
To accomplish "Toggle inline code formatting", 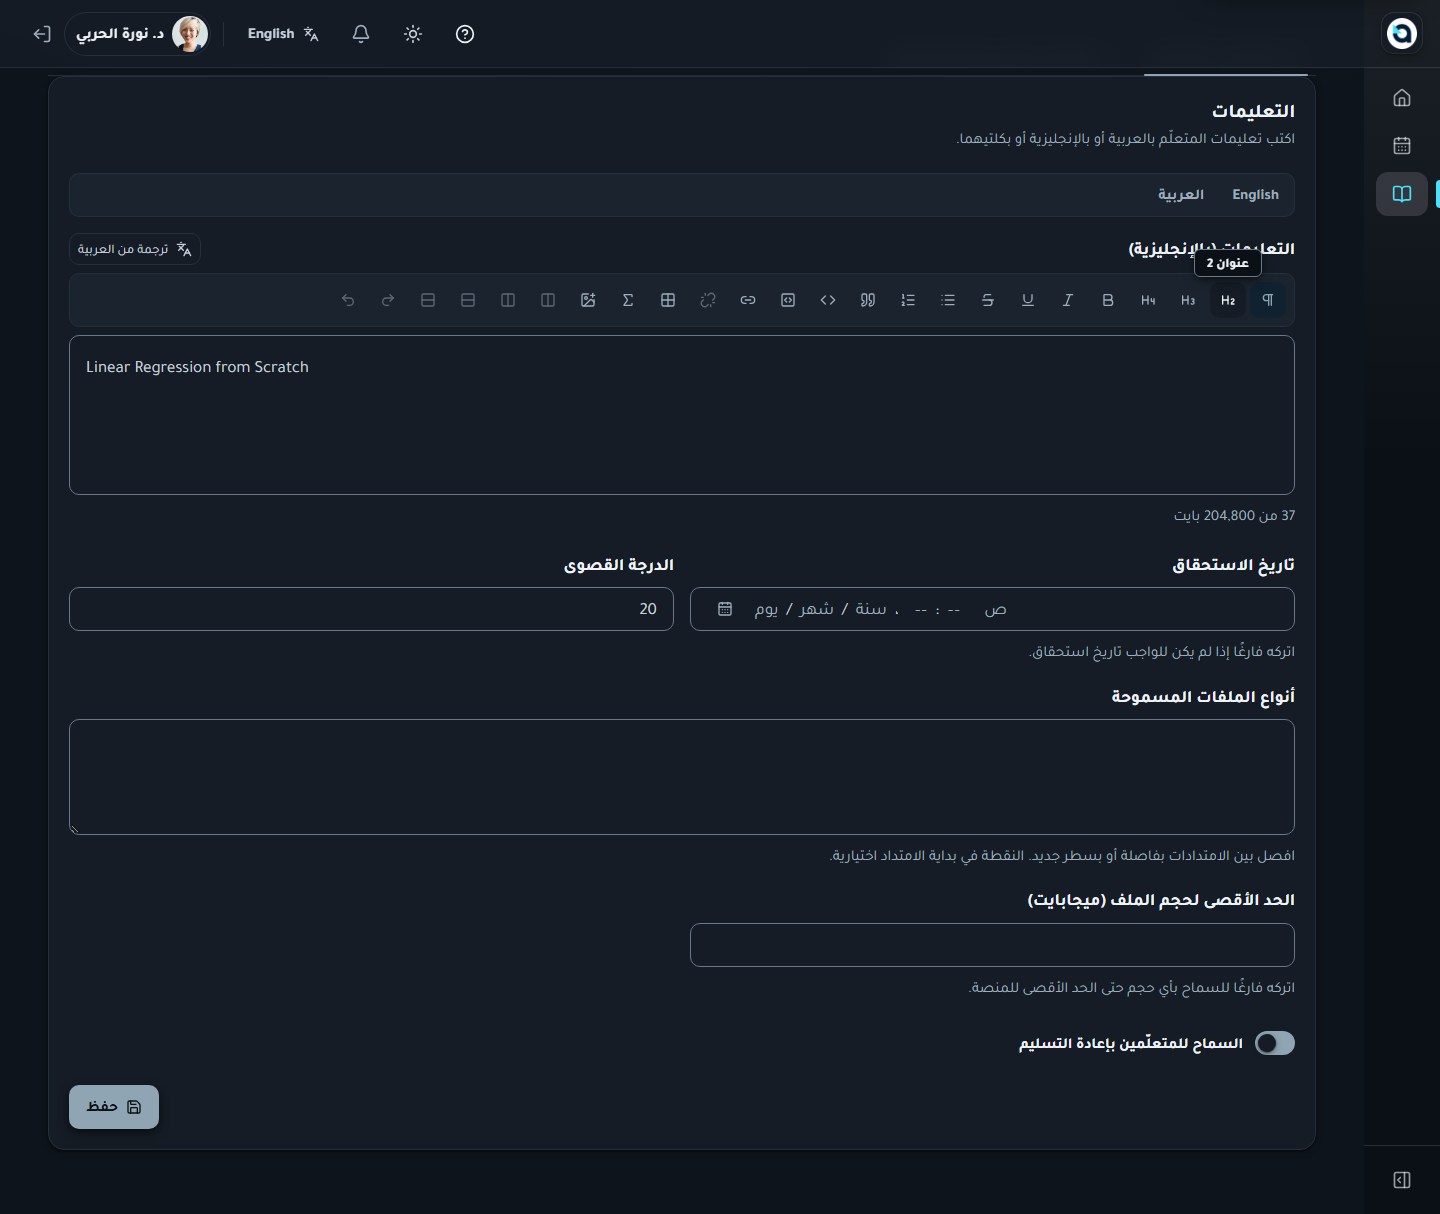I will click(x=828, y=300).
